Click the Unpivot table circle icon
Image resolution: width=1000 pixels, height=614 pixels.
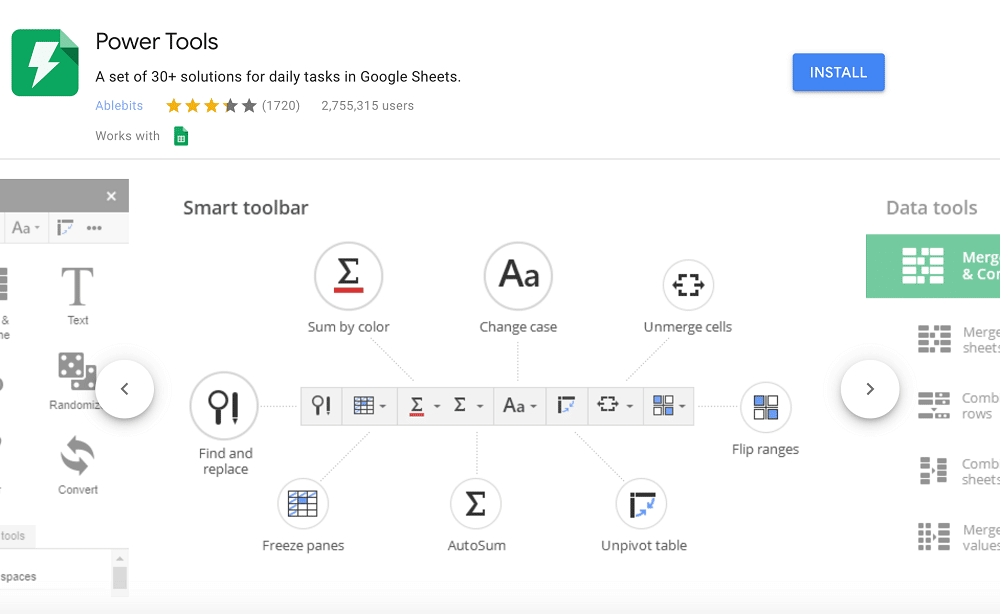click(x=642, y=504)
